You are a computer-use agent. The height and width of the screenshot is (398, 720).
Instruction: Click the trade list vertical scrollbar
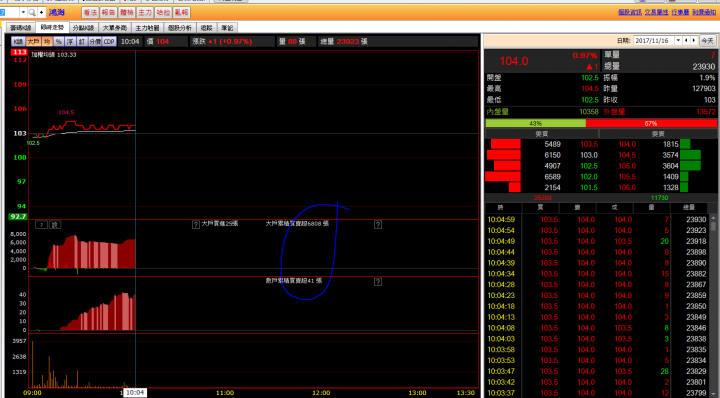(x=713, y=305)
